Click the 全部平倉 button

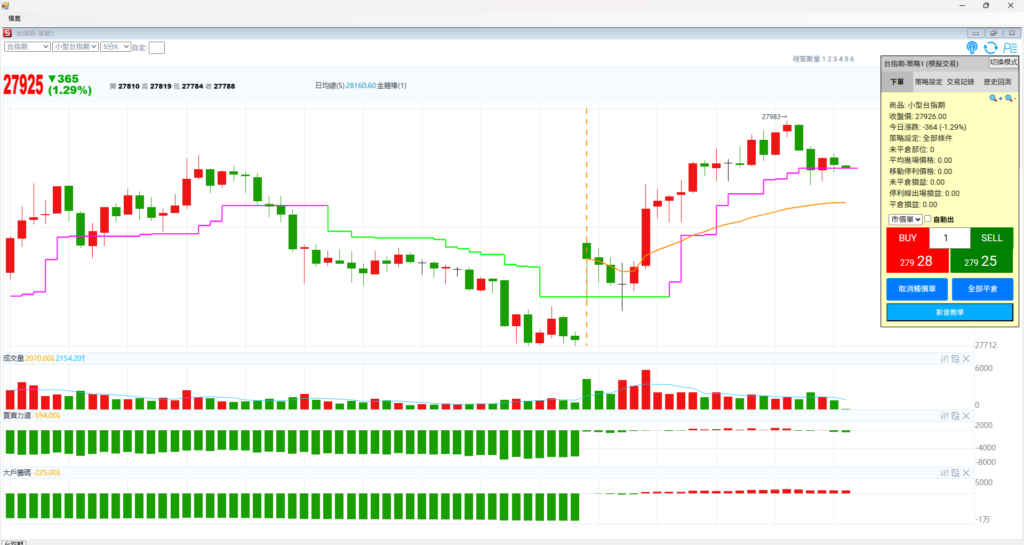pyautogui.click(x=981, y=289)
